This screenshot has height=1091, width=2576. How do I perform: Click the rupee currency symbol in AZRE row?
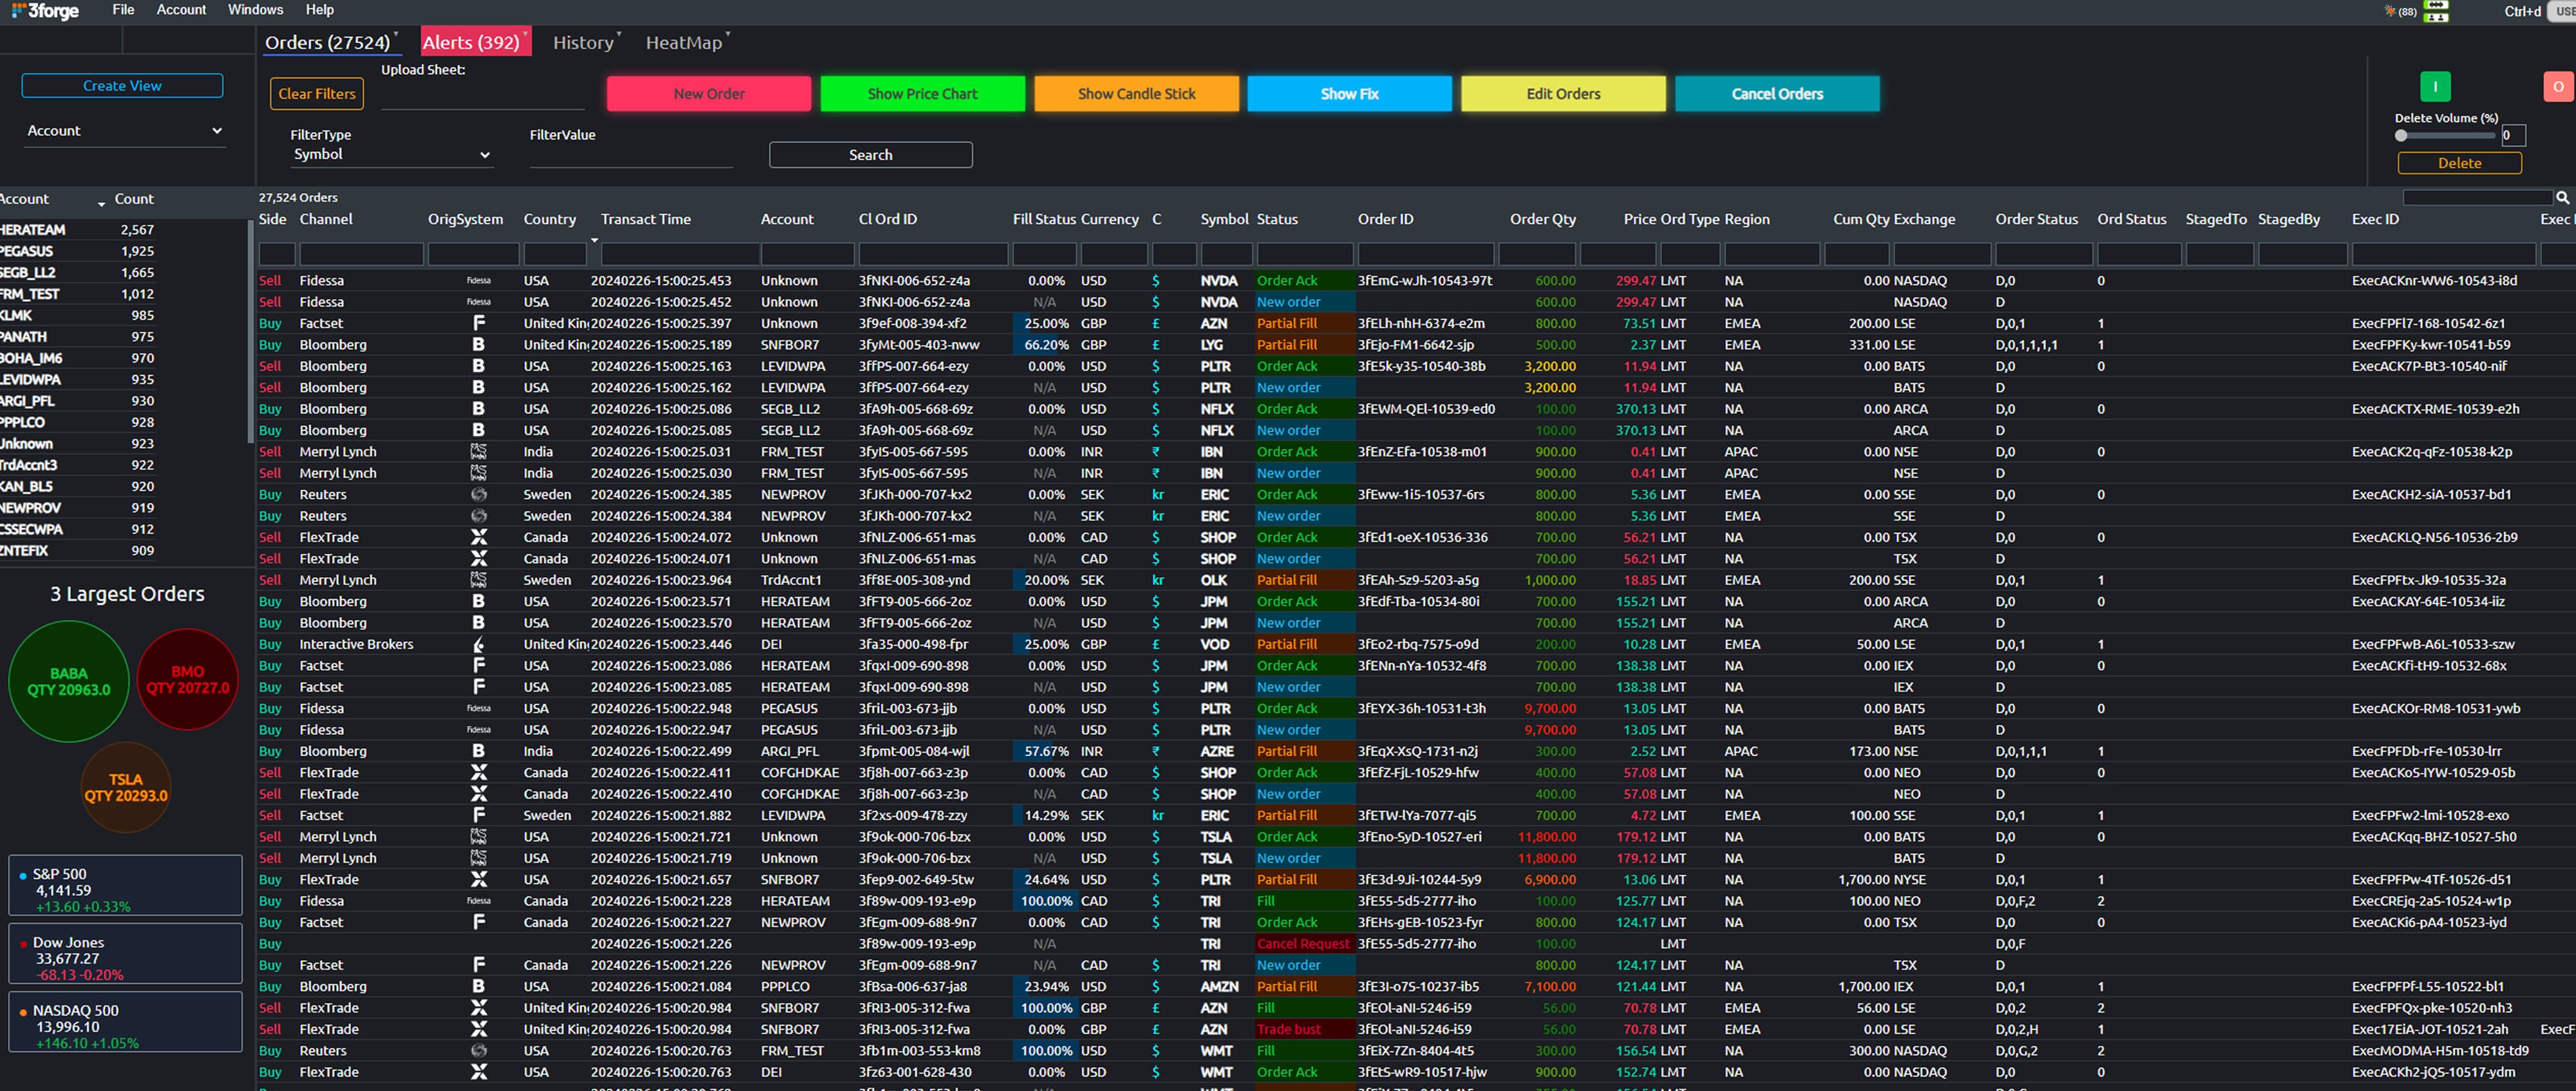[1156, 751]
